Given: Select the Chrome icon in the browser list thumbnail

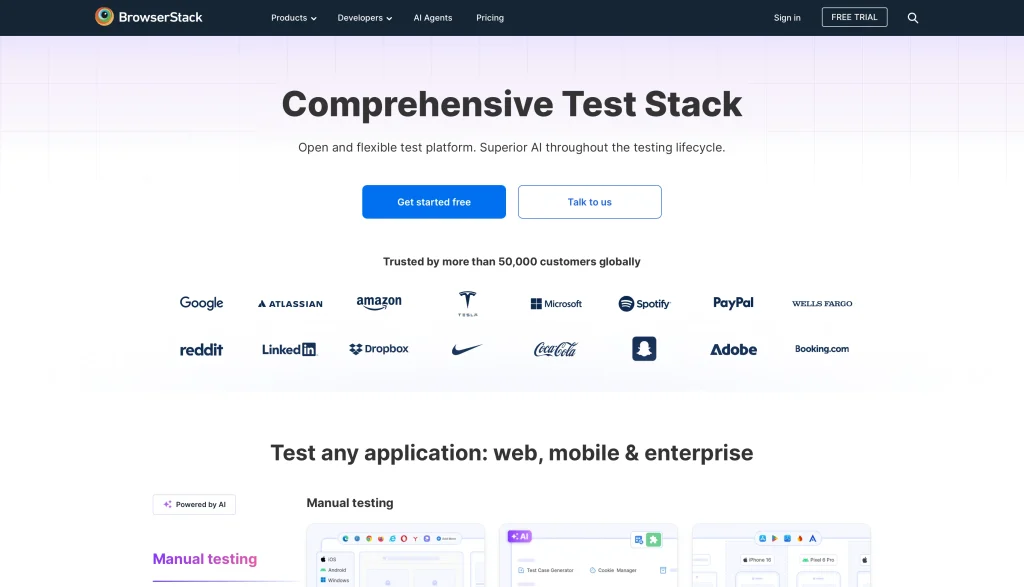Looking at the screenshot, I should tap(368, 537).
